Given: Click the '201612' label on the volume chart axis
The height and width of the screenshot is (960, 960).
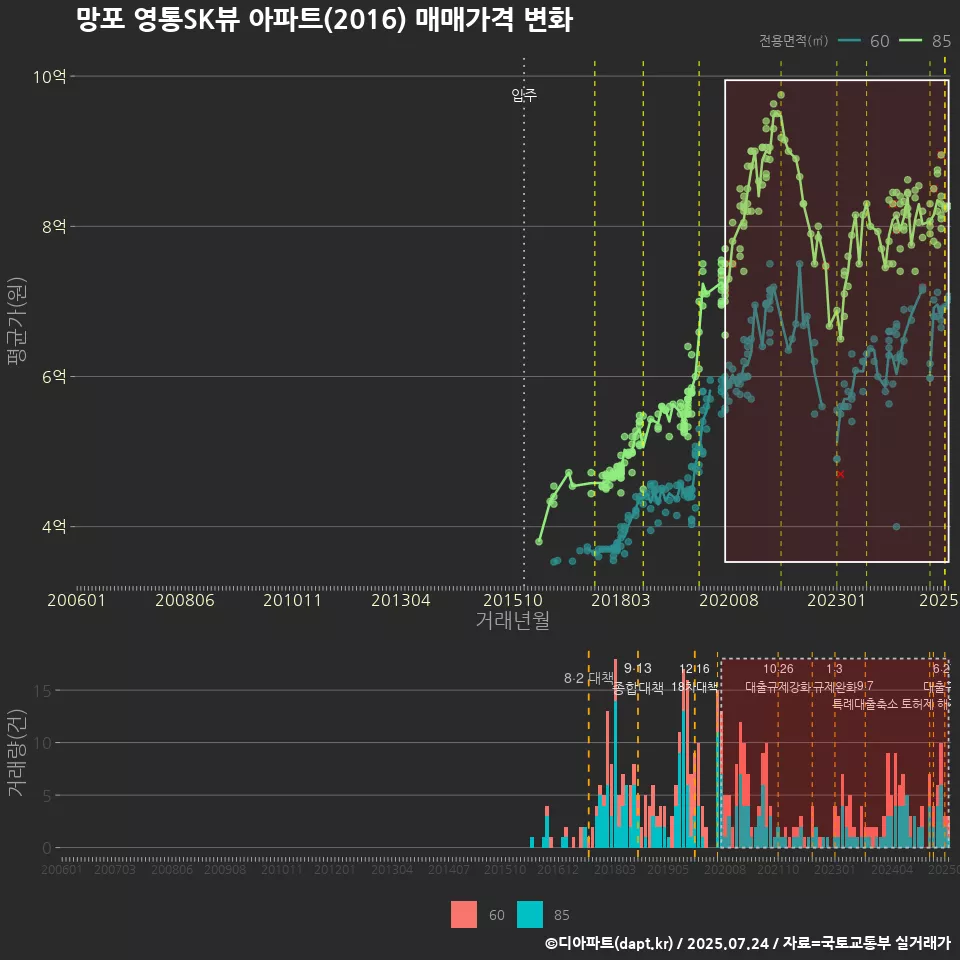Looking at the screenshot, I should [558, 869].
